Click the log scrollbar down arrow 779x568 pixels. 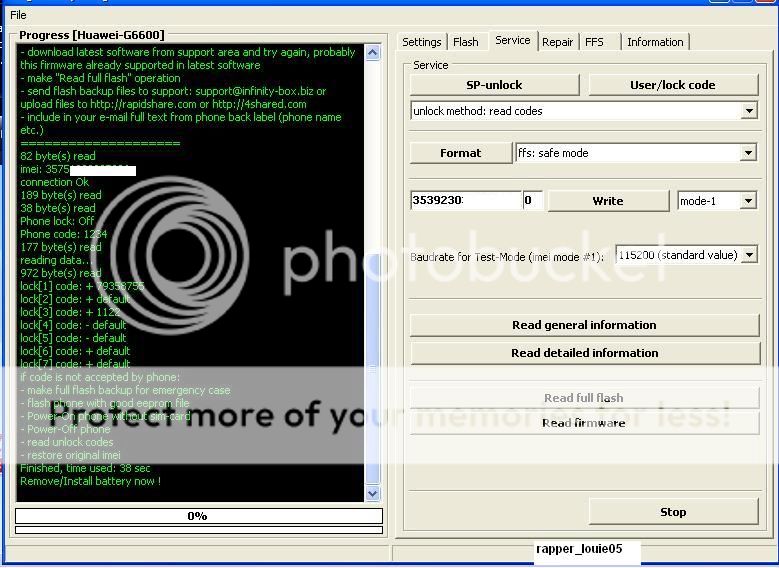tap(373, 493)
